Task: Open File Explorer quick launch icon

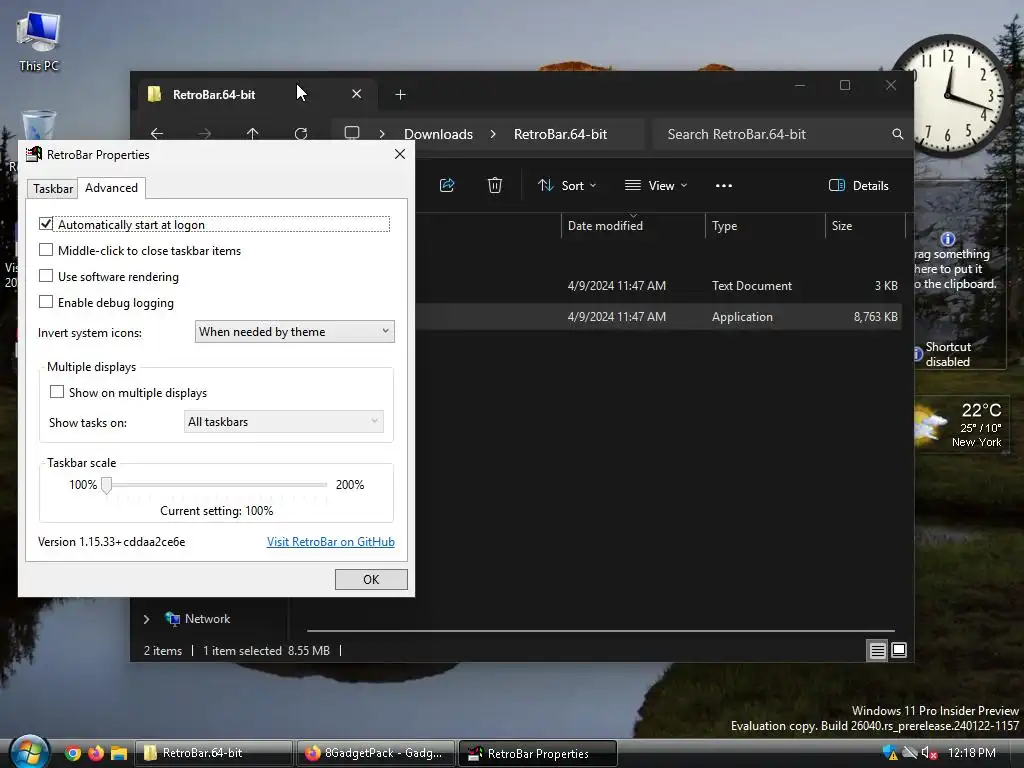Action: 119,753
